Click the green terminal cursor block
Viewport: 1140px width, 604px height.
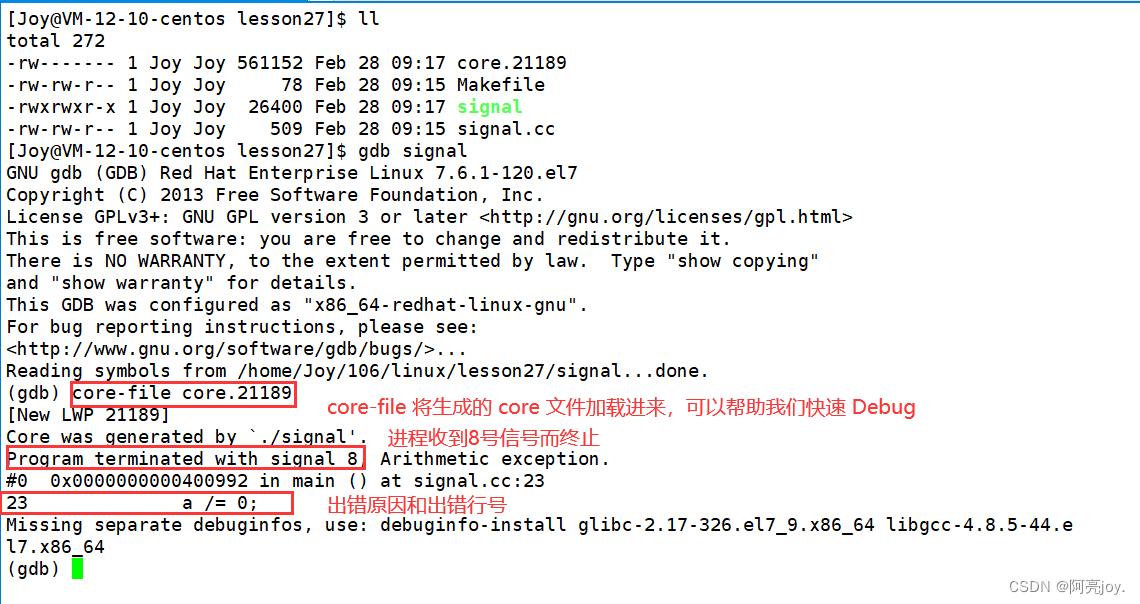77,569
